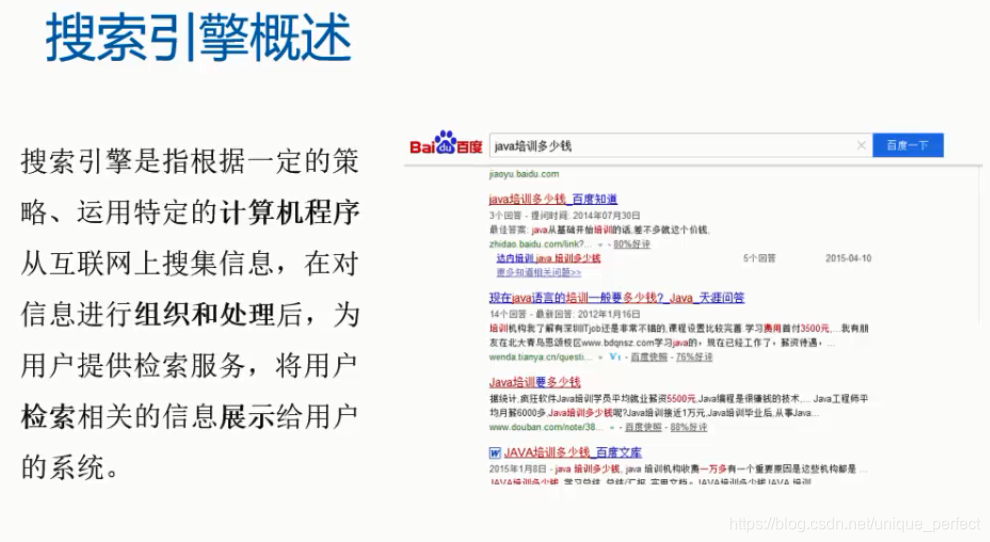Click the wenda.tianya.cn URL text

(x=540, y=357)
